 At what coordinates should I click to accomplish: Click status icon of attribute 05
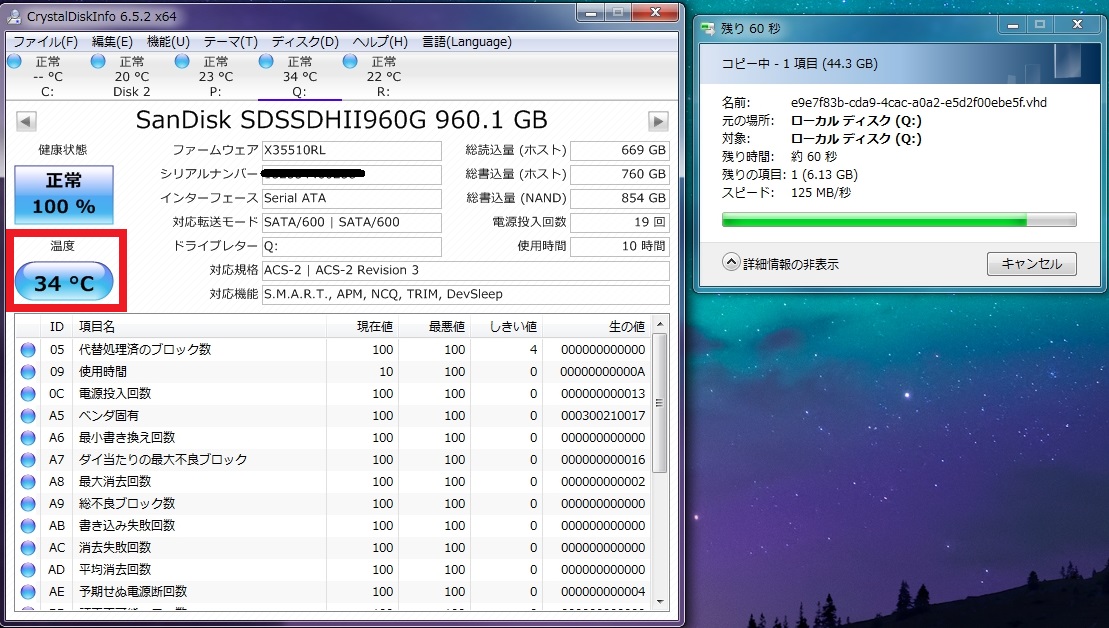click(28, 349)
